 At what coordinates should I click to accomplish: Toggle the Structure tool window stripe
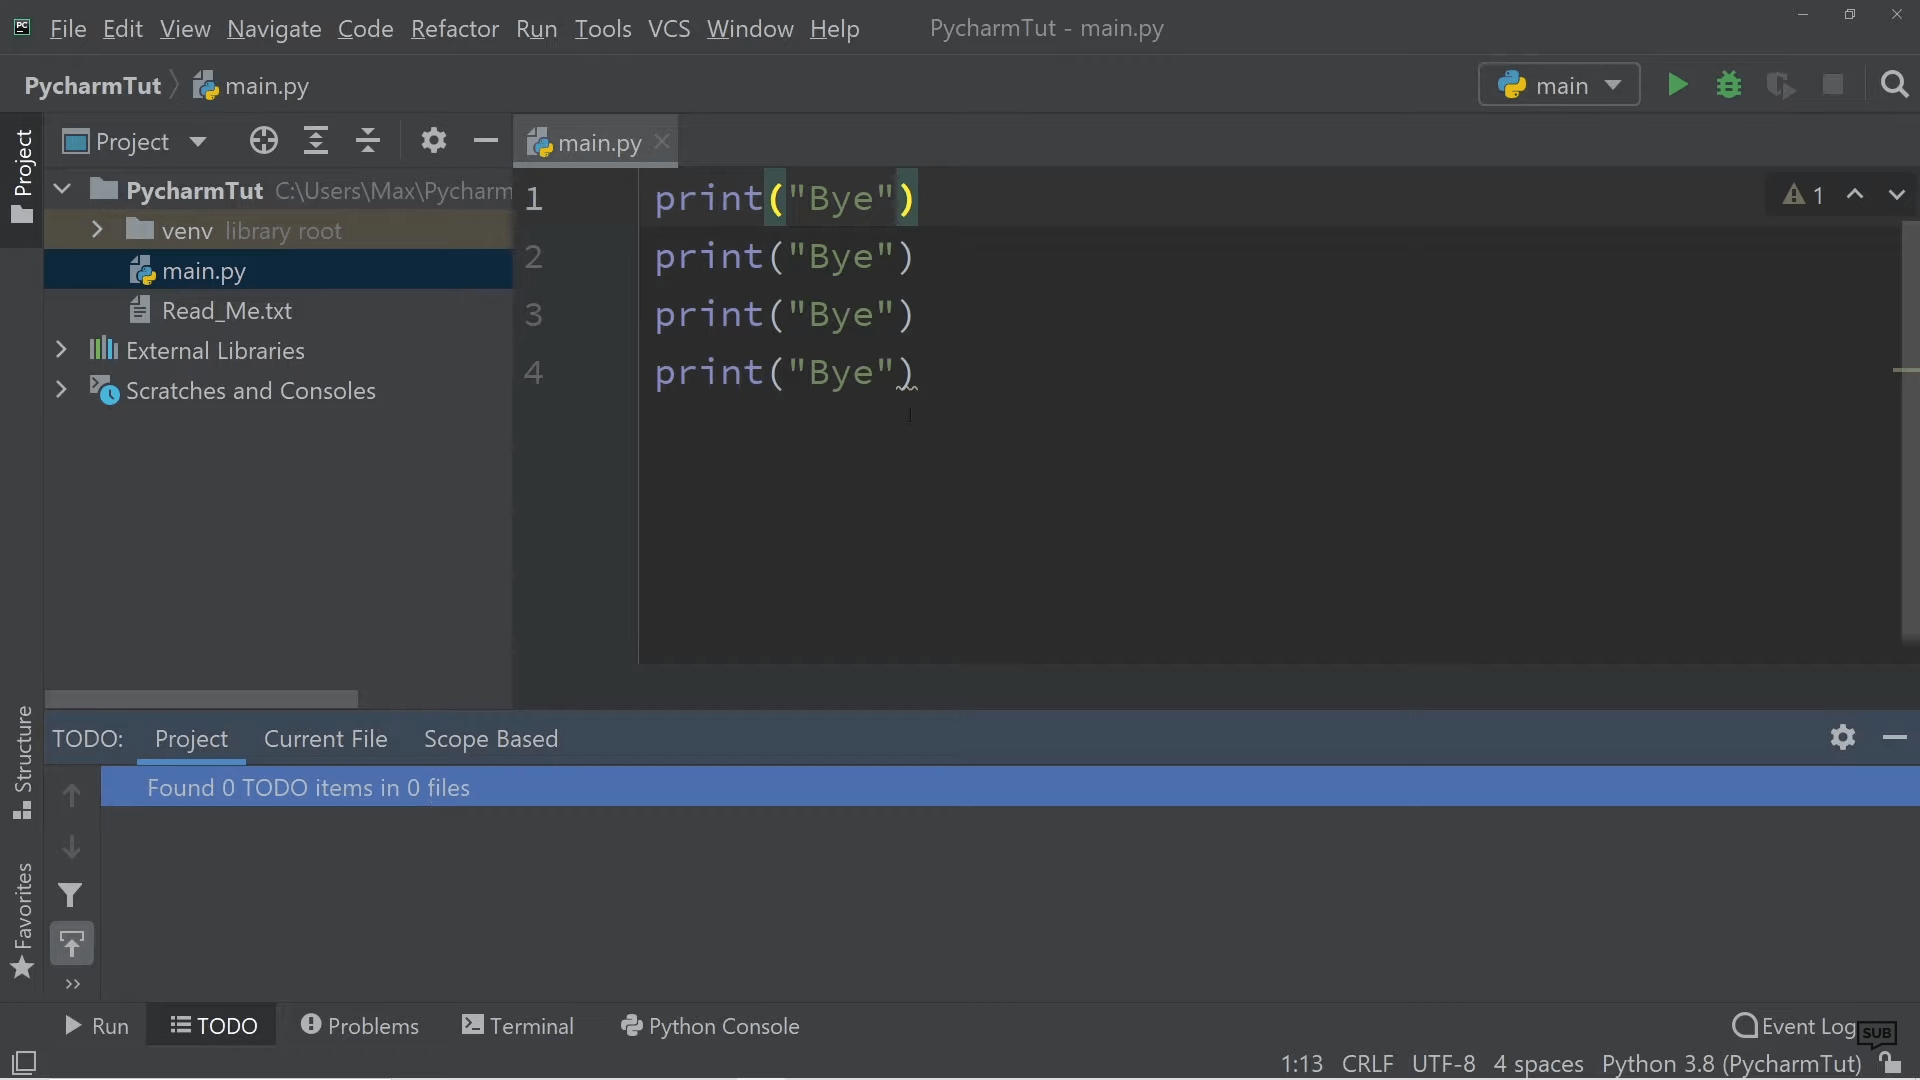(x=22, y=762)
